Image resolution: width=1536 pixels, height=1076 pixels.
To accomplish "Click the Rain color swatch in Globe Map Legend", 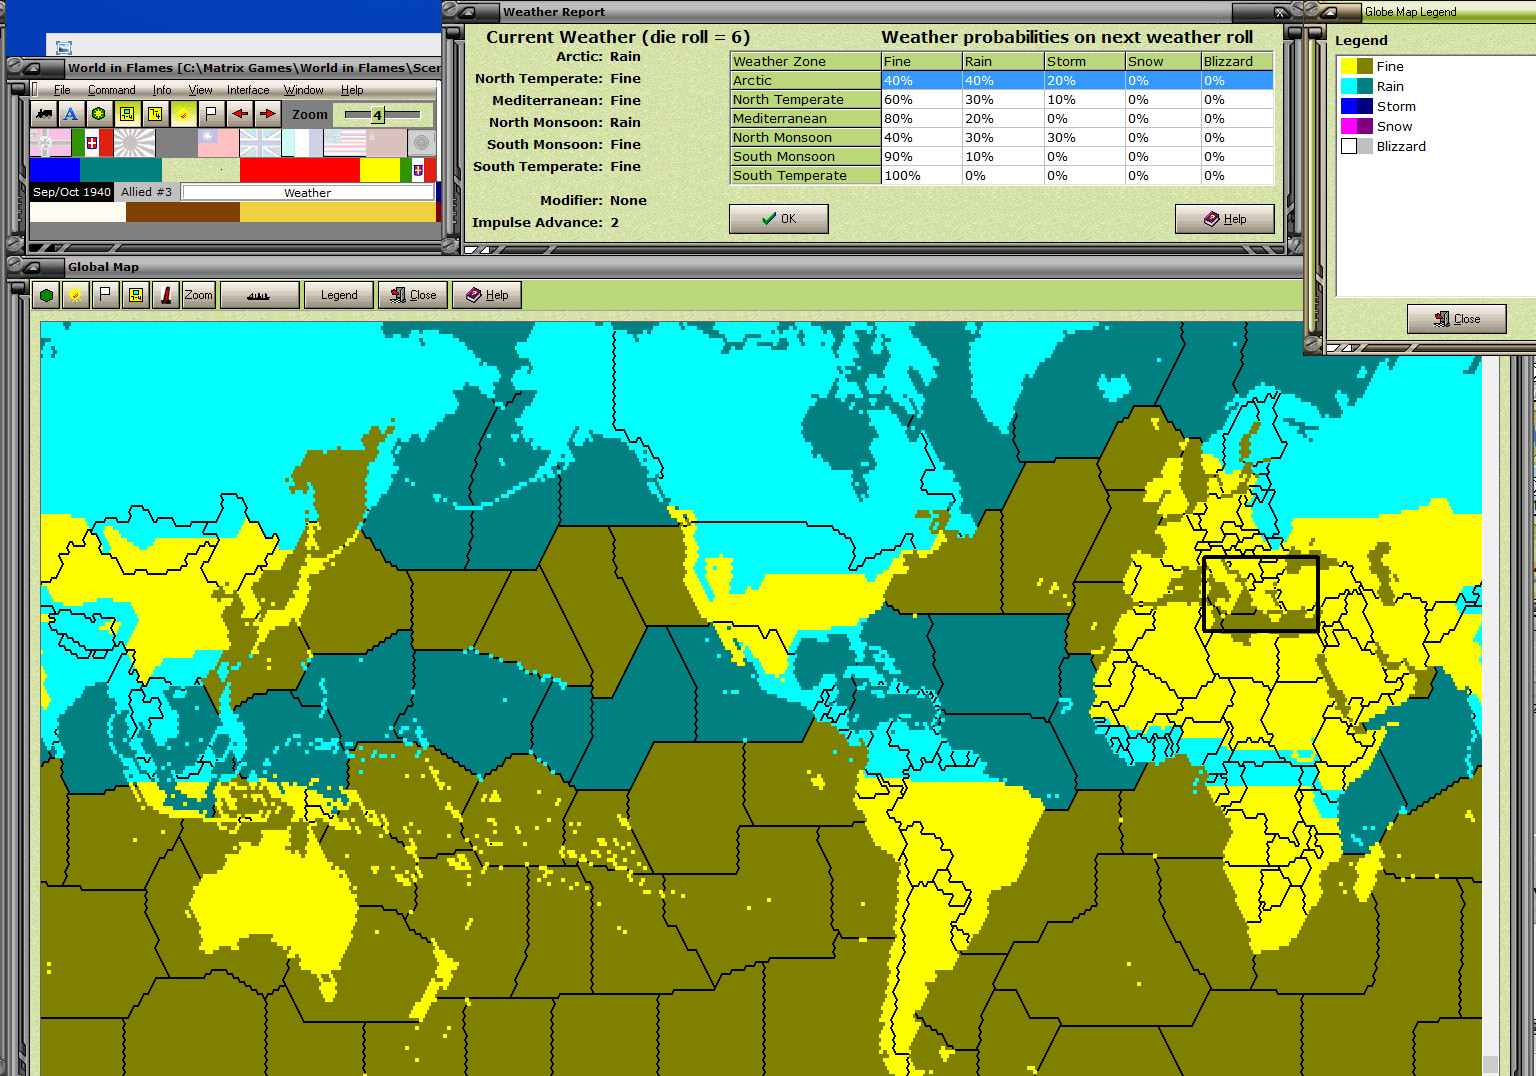I will tap(1357, 86).
